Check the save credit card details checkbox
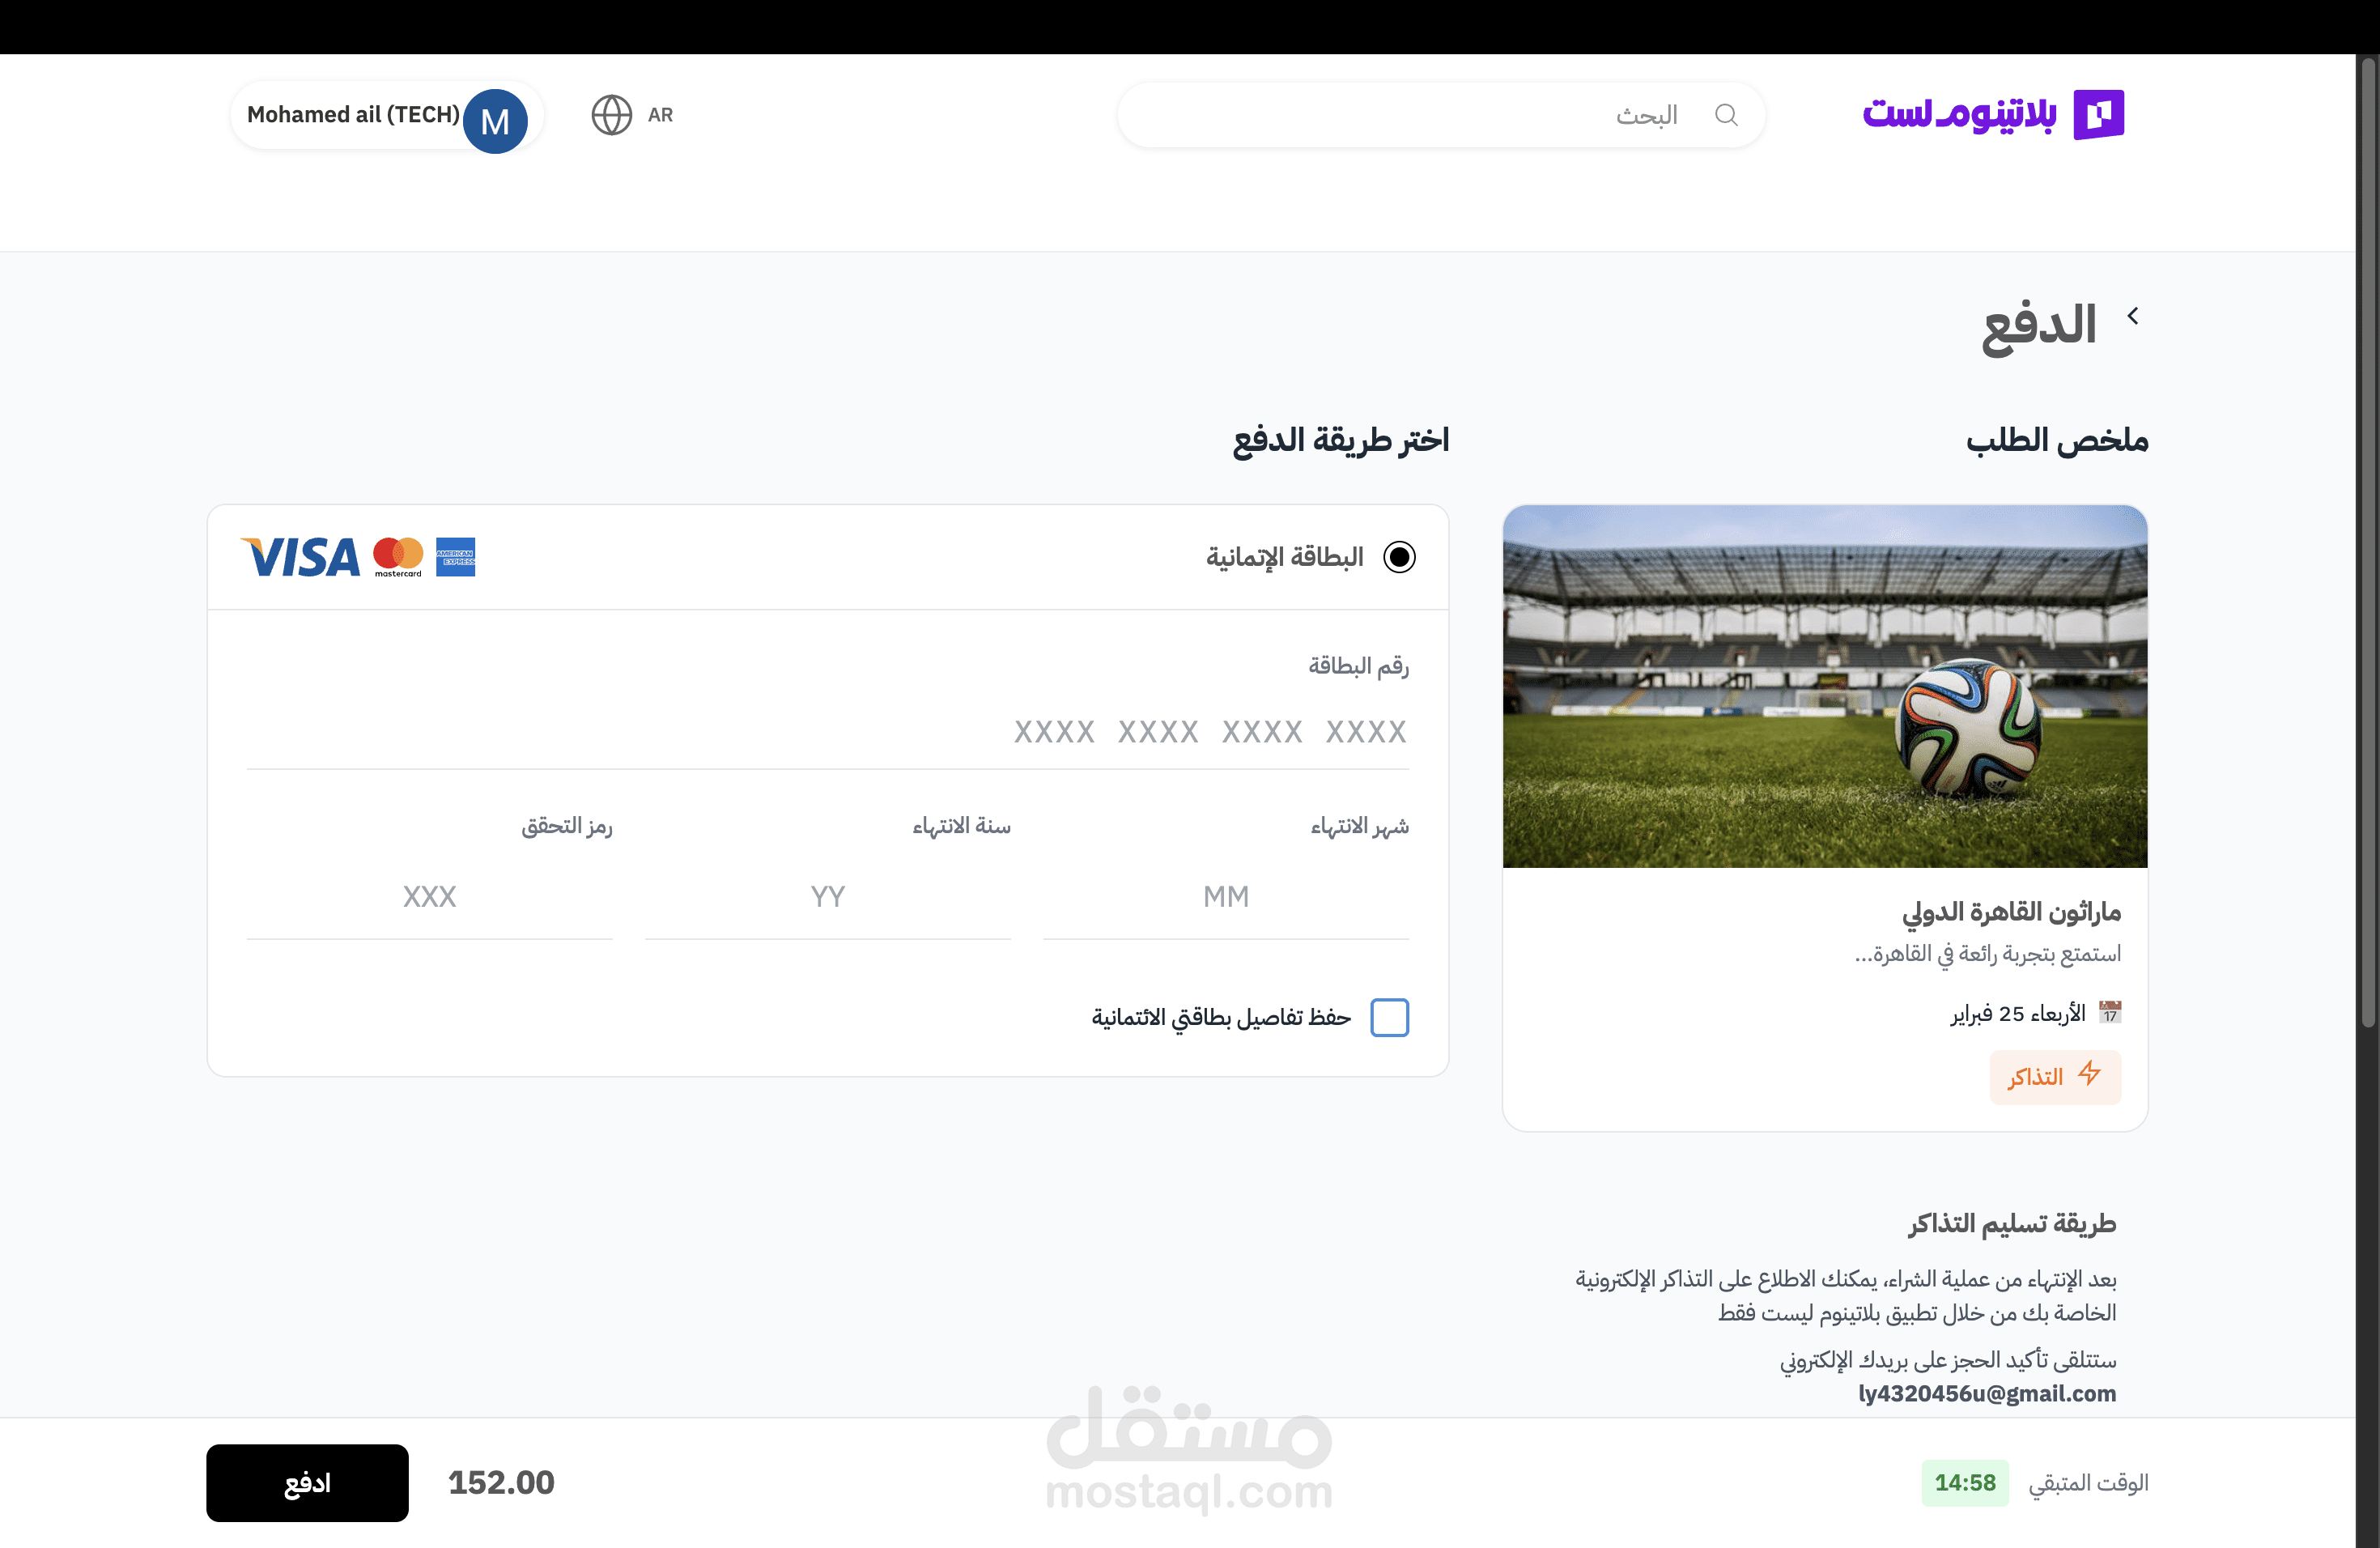The height and width of the screenshot is (1548, 2380). [x=1389, y=1018]
